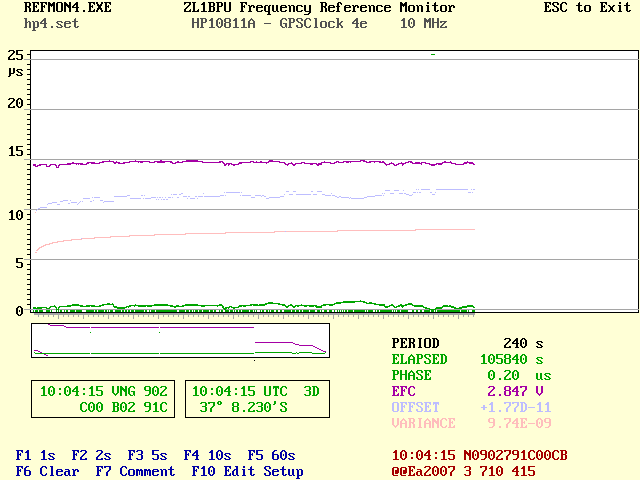Select the F4 10s period option
640x480 pixels.
pos(207,455)
